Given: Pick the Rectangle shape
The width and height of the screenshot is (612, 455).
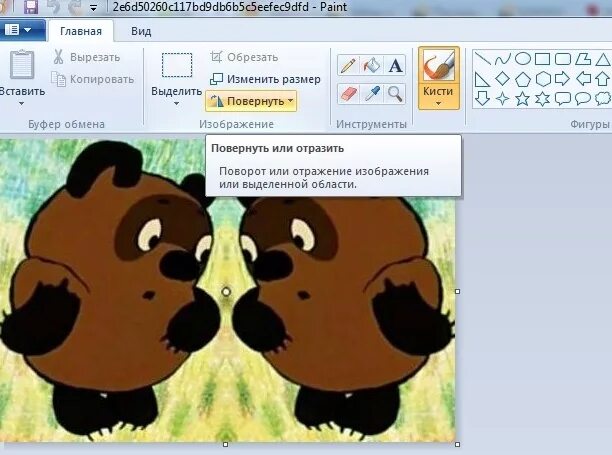Looking at the screenshot, I should coord(543,59).
